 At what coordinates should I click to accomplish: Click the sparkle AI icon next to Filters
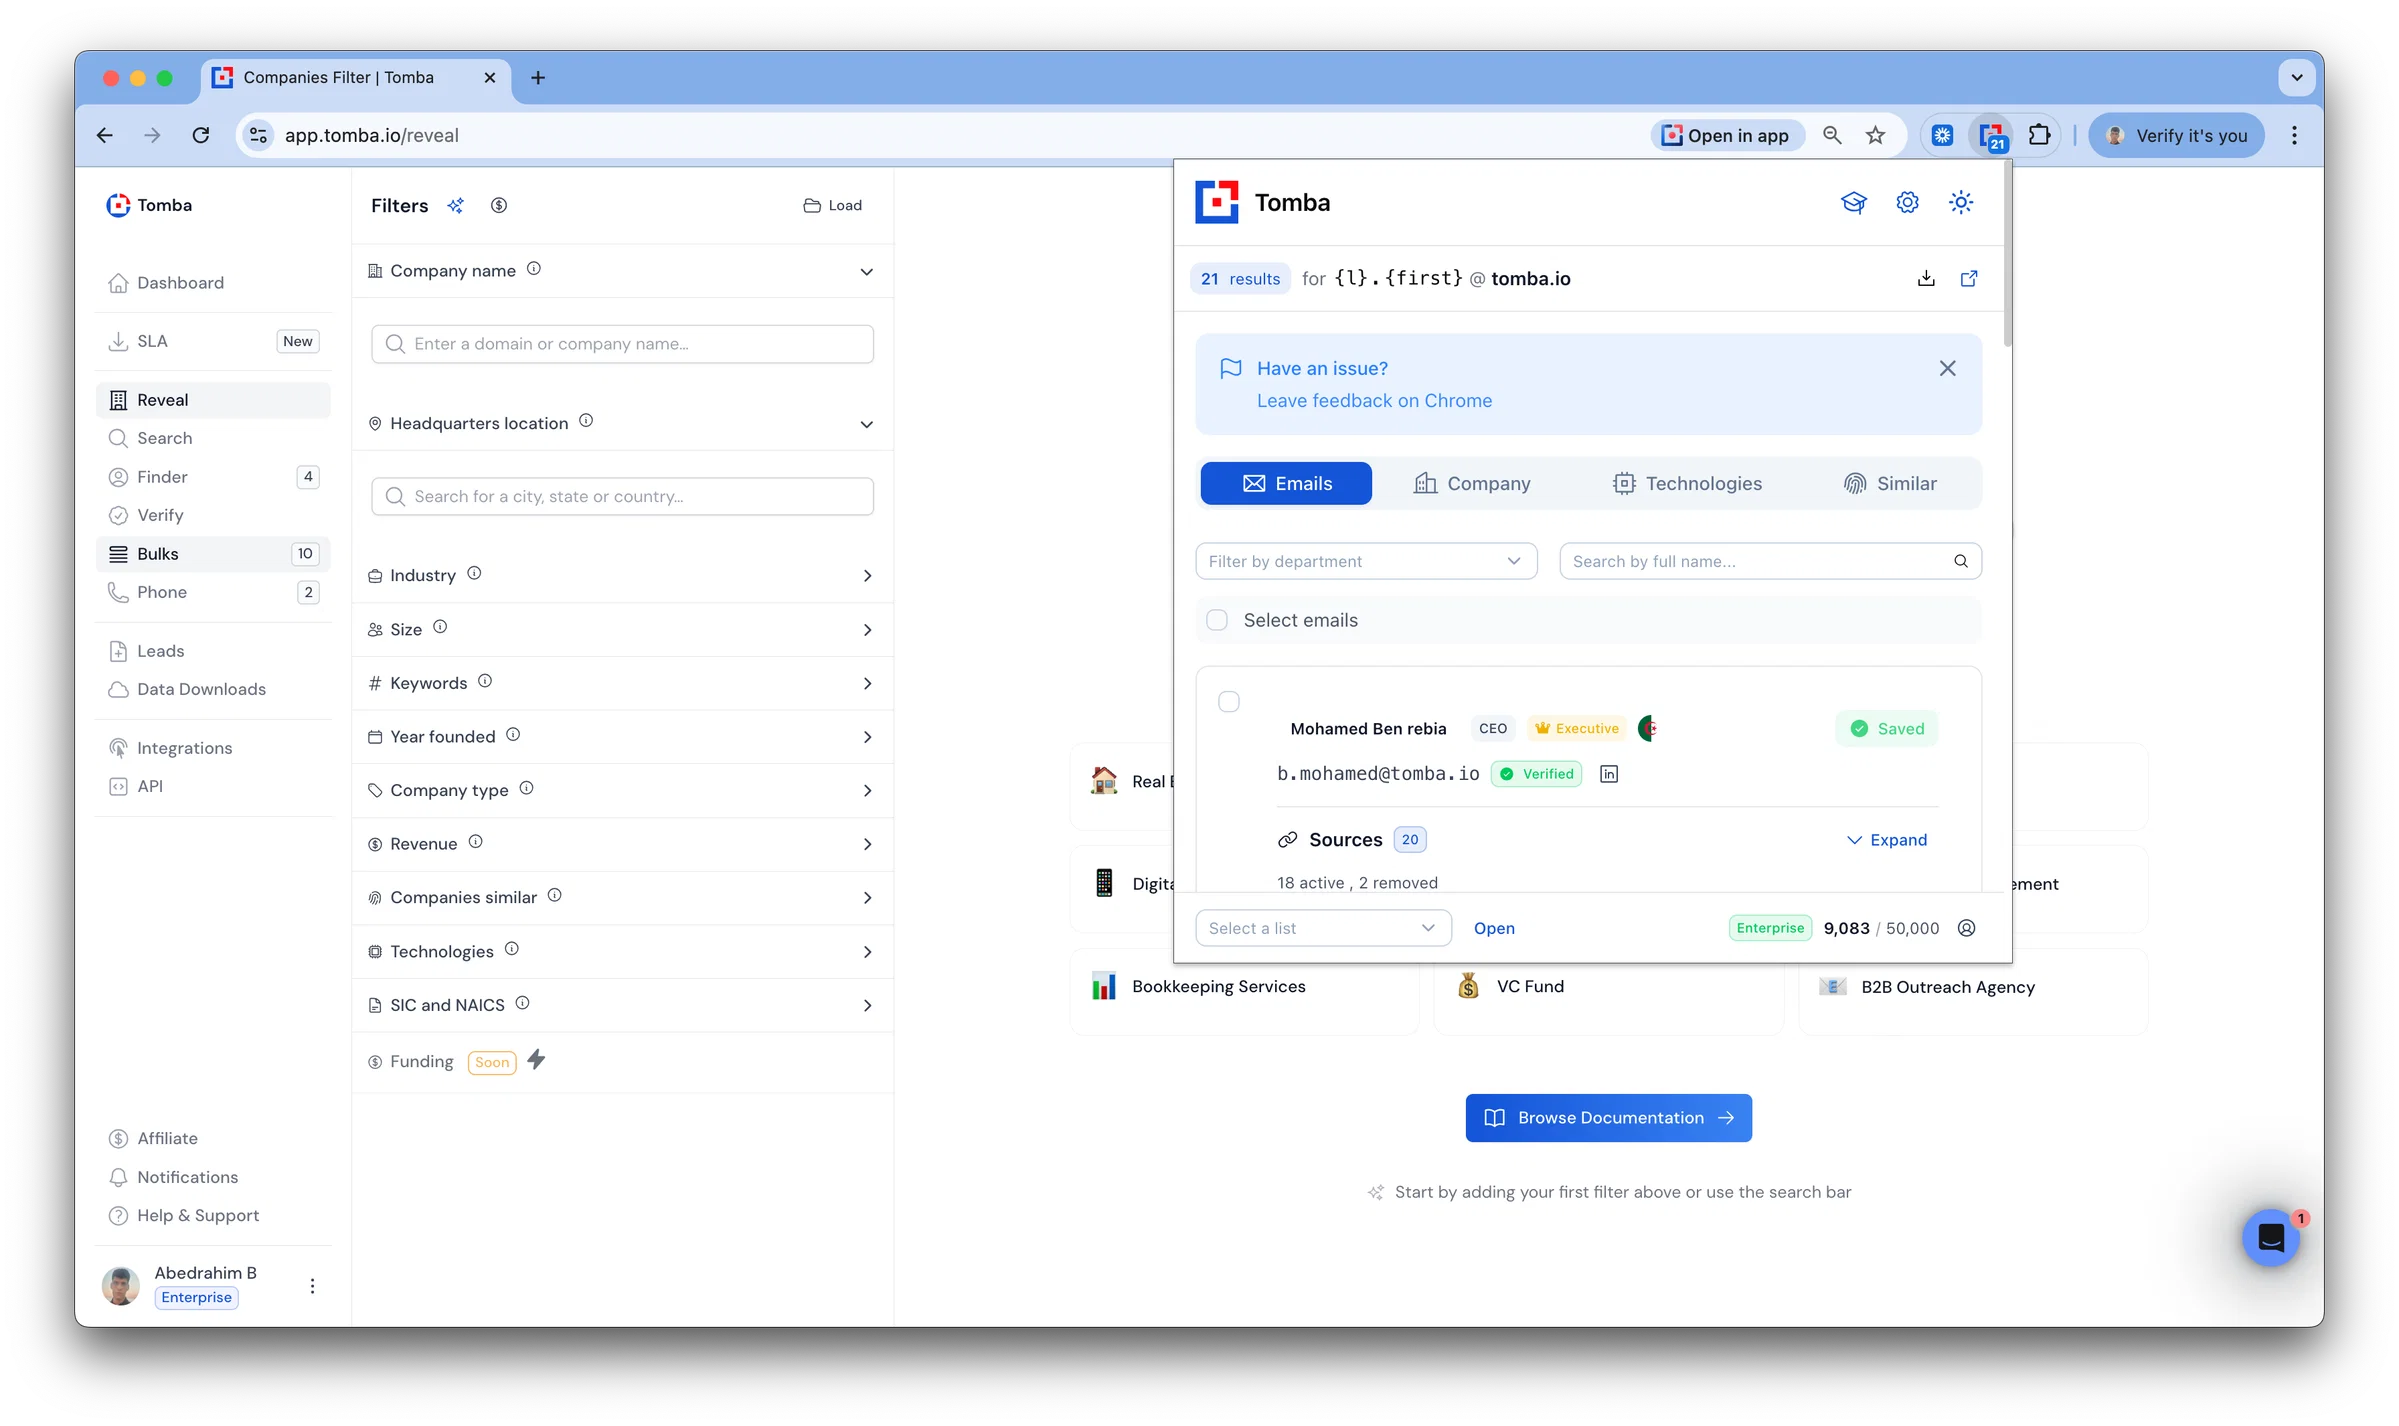[455, 206]
